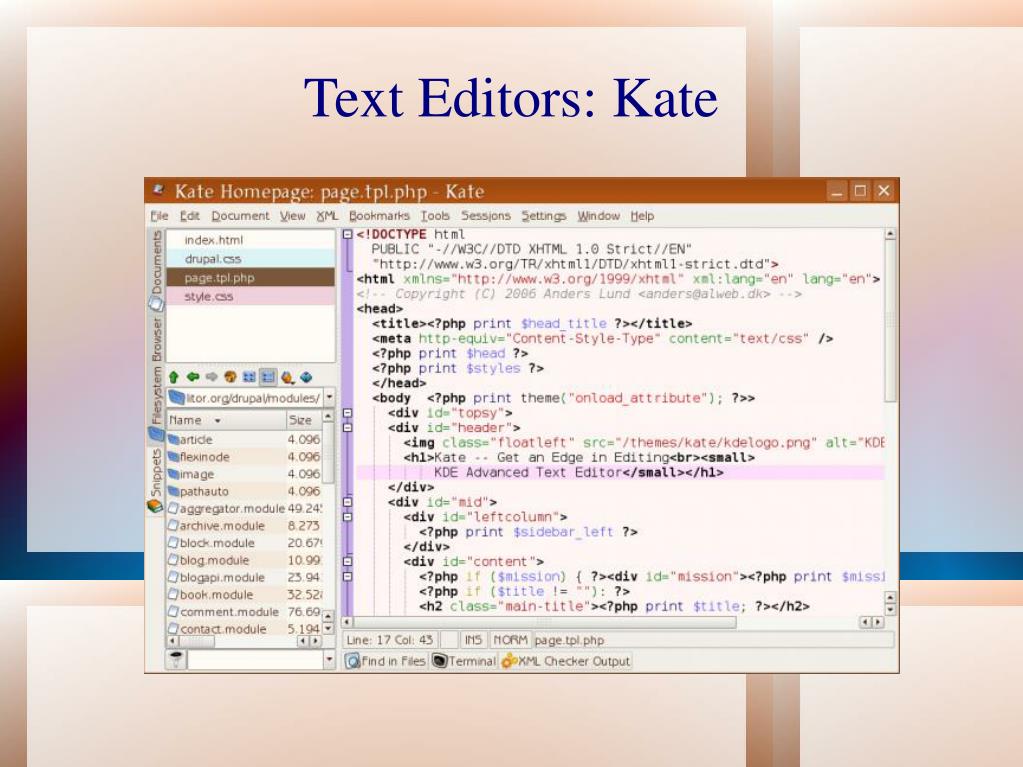The width and height of the screenshot is (1023, 767).
Task: Click the article folder icon
Action: pyautogui.click(x=174, y=440)
